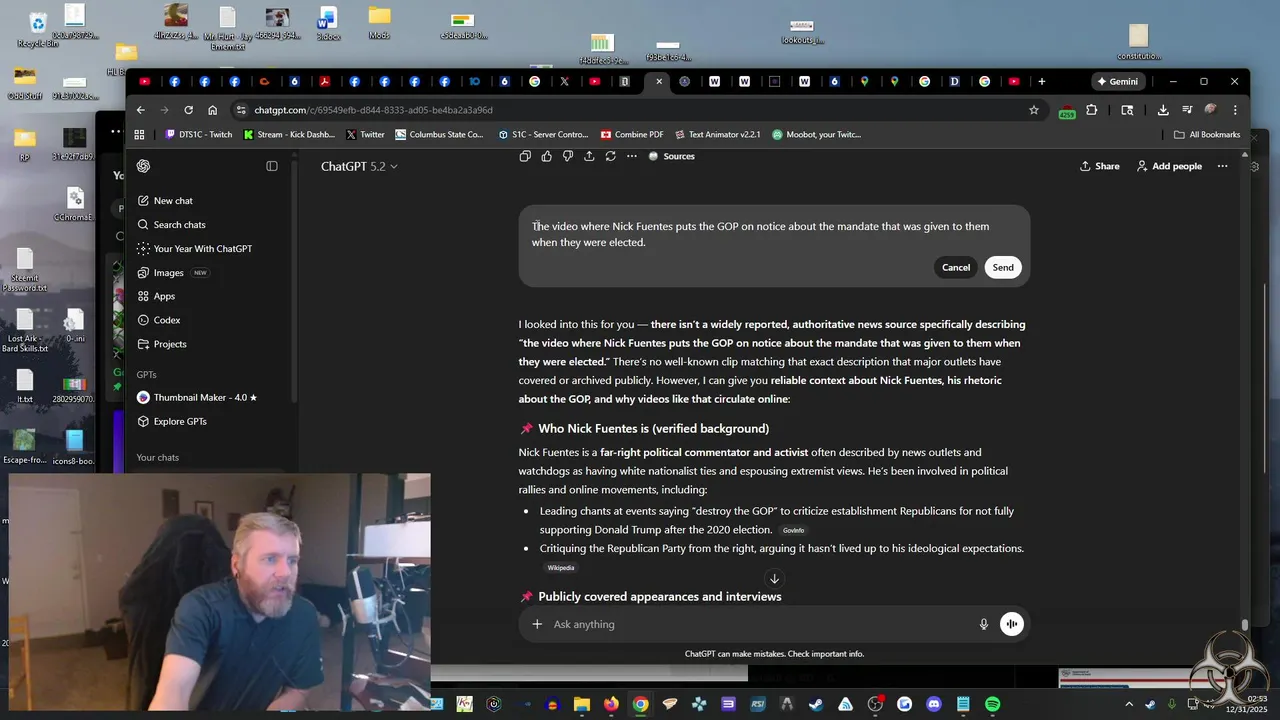Focus the Ask anything input field
This screenshot has width=1280, height=720.
[x=760, y=624]
